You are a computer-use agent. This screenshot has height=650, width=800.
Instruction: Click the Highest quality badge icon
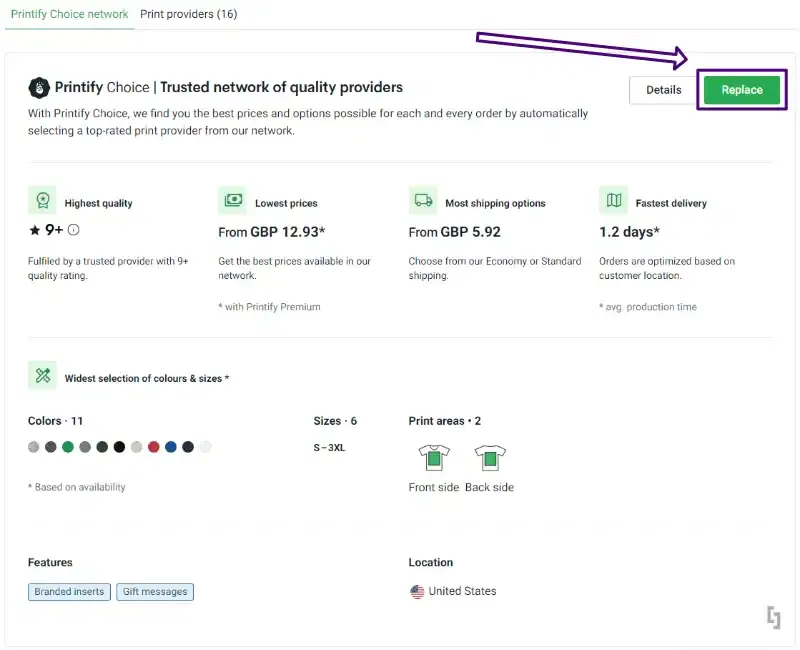pos(43,201)
